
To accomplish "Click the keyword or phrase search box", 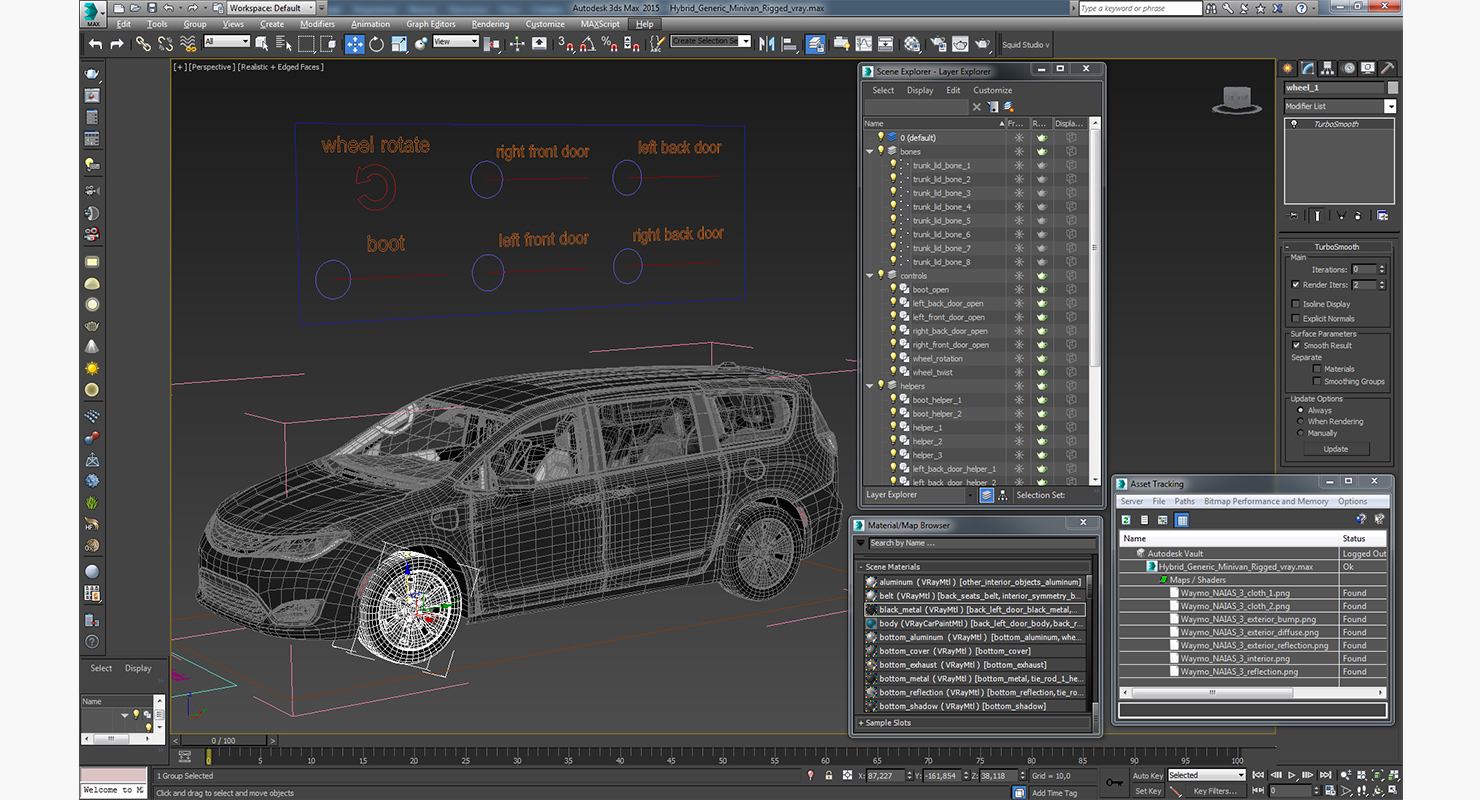I will pyautogui.click(x=1139, y=8).
